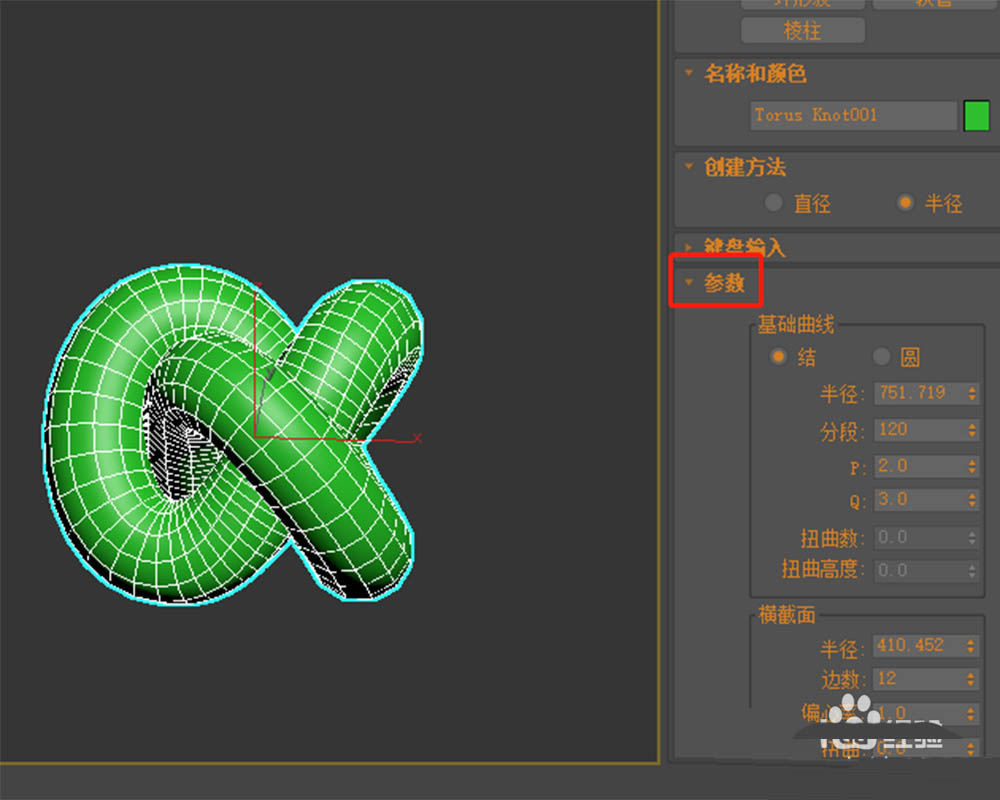Image resolution: width=1000 pixels, height=800 pixels.
Task: Collapse the 参数 rollout
Action: click(689, 281)
